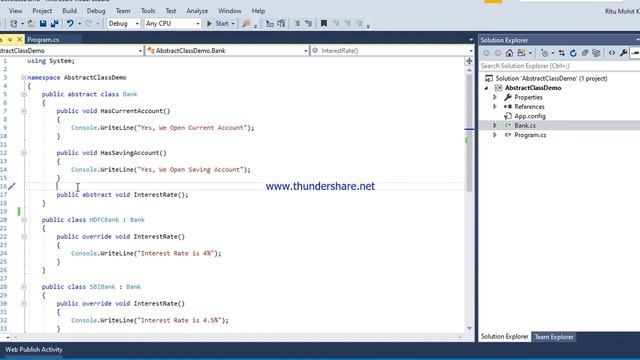640x360 pixels.
Task: Open the Analyze menu
Action: pyautogui.click(x=197, y=11)
